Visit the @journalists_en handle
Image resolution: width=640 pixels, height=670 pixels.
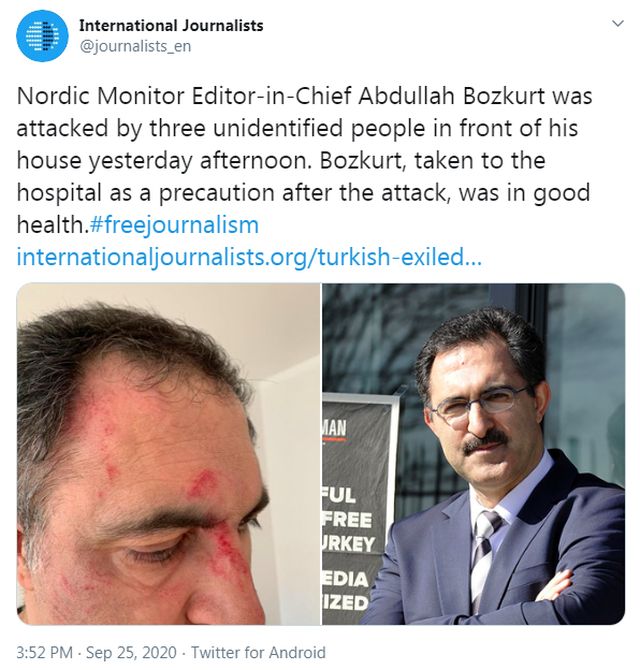pos(135,46)
